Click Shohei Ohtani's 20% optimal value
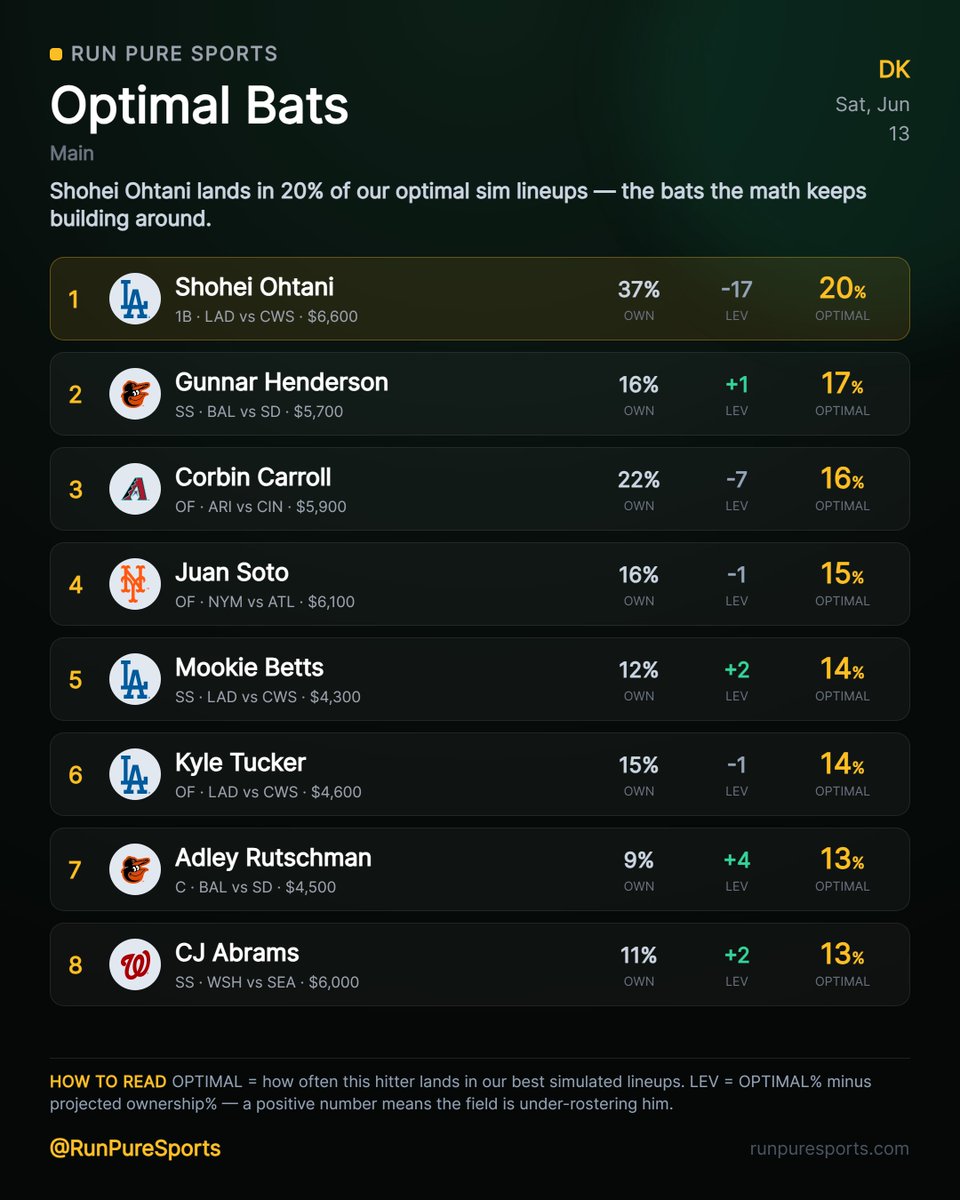 [x=842, y=288]
